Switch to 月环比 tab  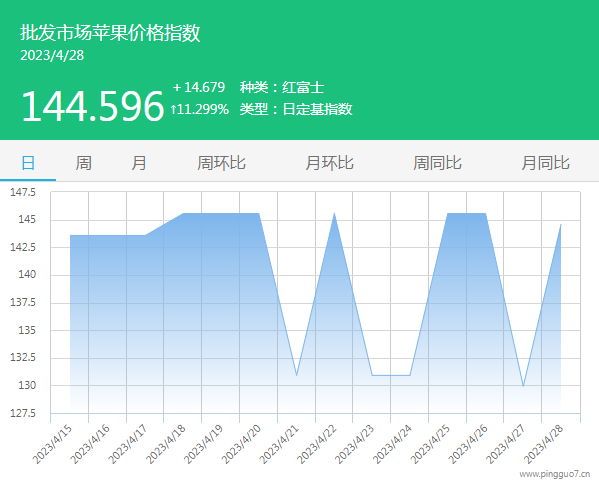click(329, 163)
